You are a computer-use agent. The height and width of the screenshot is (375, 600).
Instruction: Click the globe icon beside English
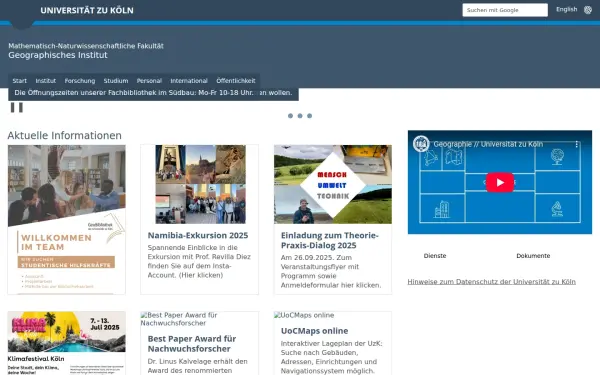pyautogui.click(x=588, y=10)
